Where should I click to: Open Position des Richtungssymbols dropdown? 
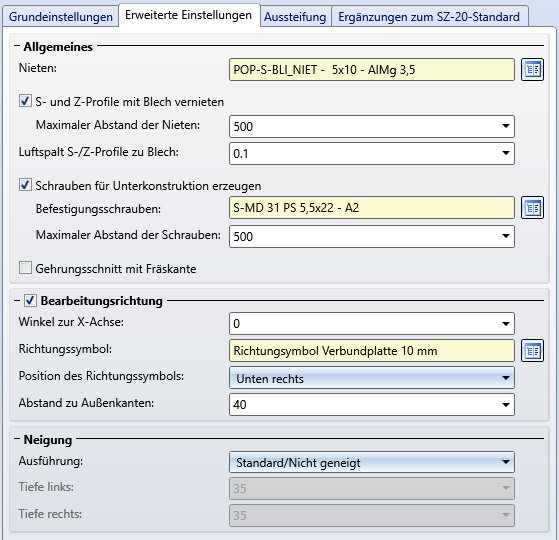coord(372,378)
